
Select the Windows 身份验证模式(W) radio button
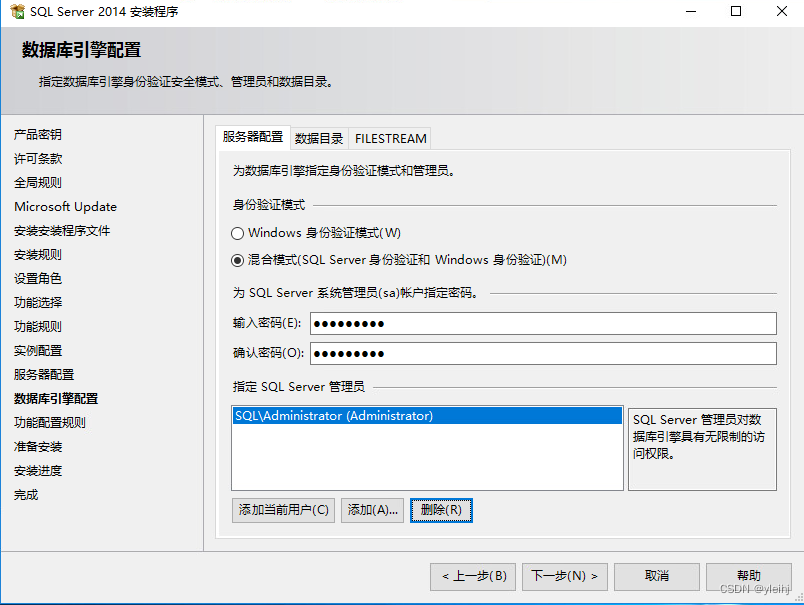(x=237, y=233)
